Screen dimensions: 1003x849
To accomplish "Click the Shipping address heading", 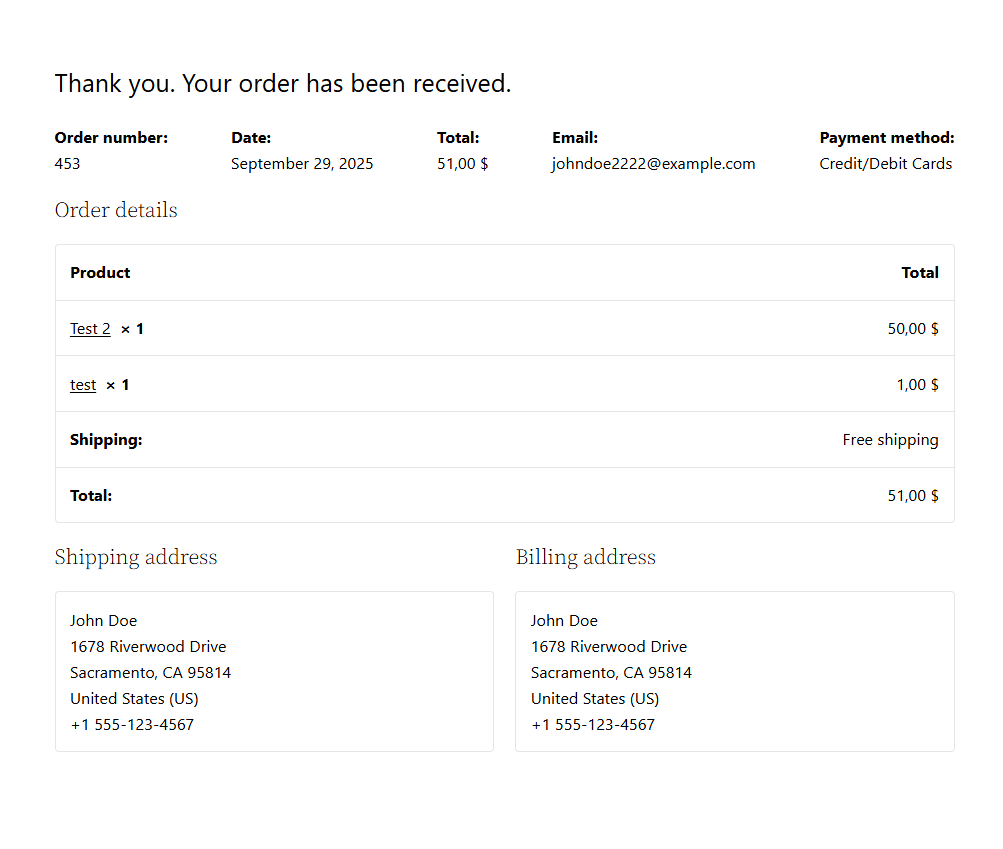I will (136, 557).
